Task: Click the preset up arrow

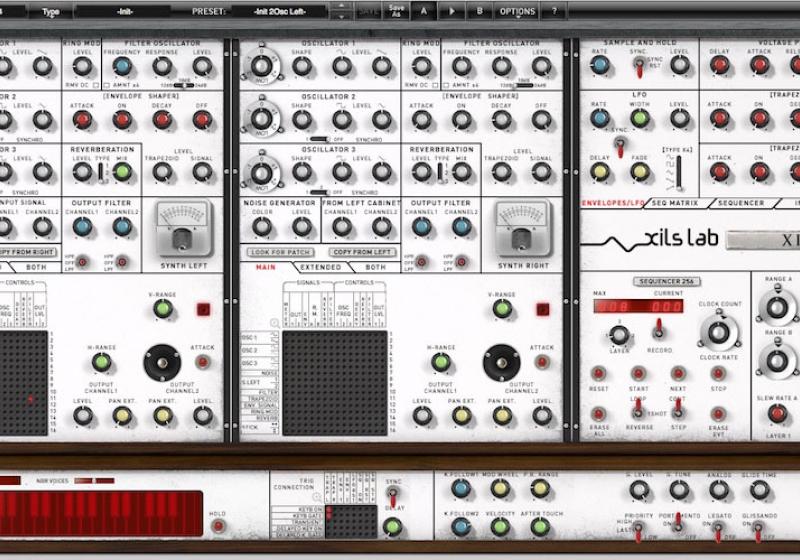Action: (341, 6)
